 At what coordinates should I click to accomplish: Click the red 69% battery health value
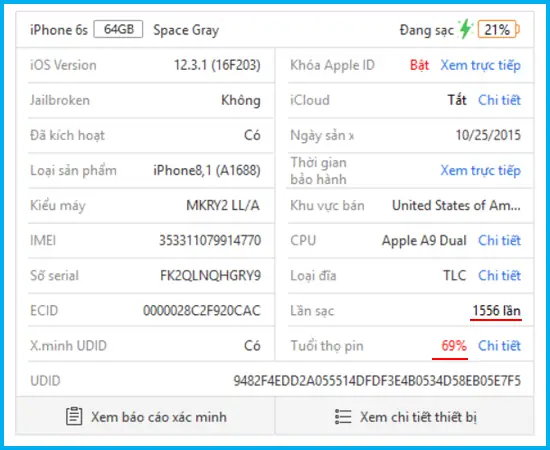(454, 346)
